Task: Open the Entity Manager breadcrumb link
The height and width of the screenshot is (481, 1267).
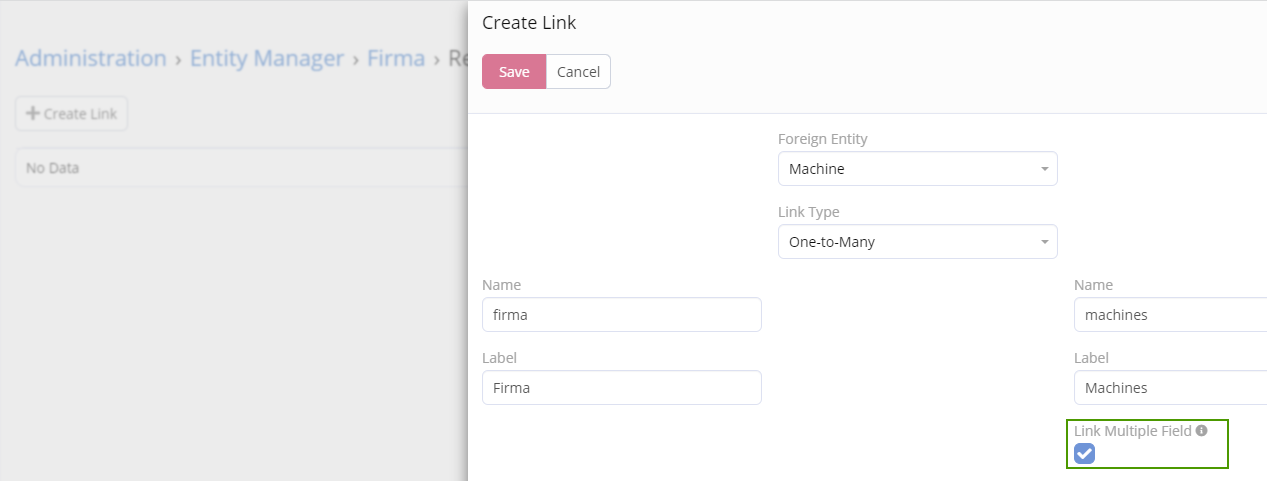Action: point(267,58)
